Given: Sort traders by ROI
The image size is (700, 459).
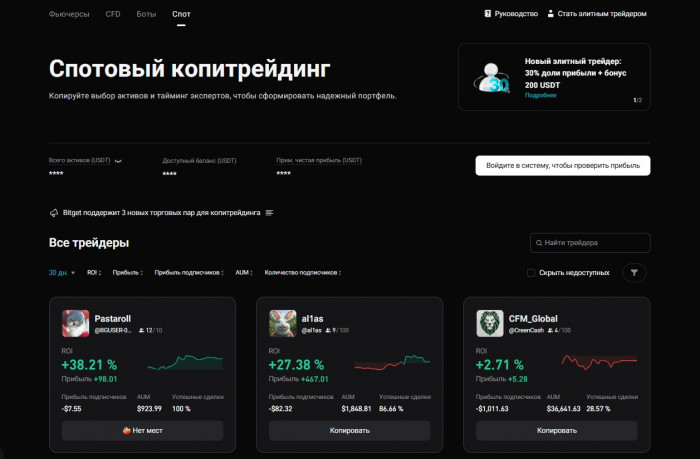Looking at the screenshot, I should (94, 272).
